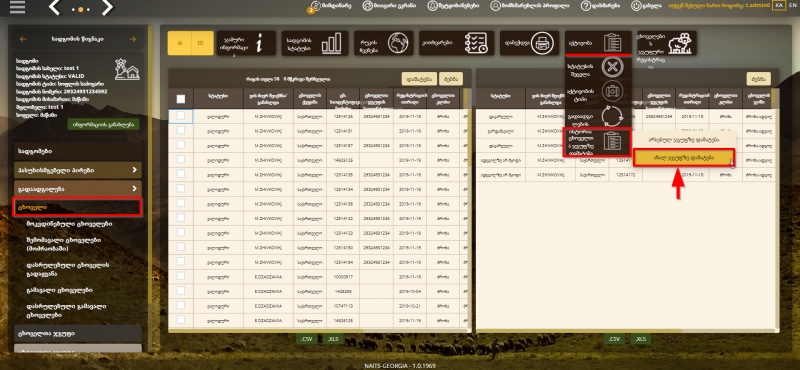This screenshot has width=800, height=370.
Task: Click the Add button above left table
Action: click(419, 79)
